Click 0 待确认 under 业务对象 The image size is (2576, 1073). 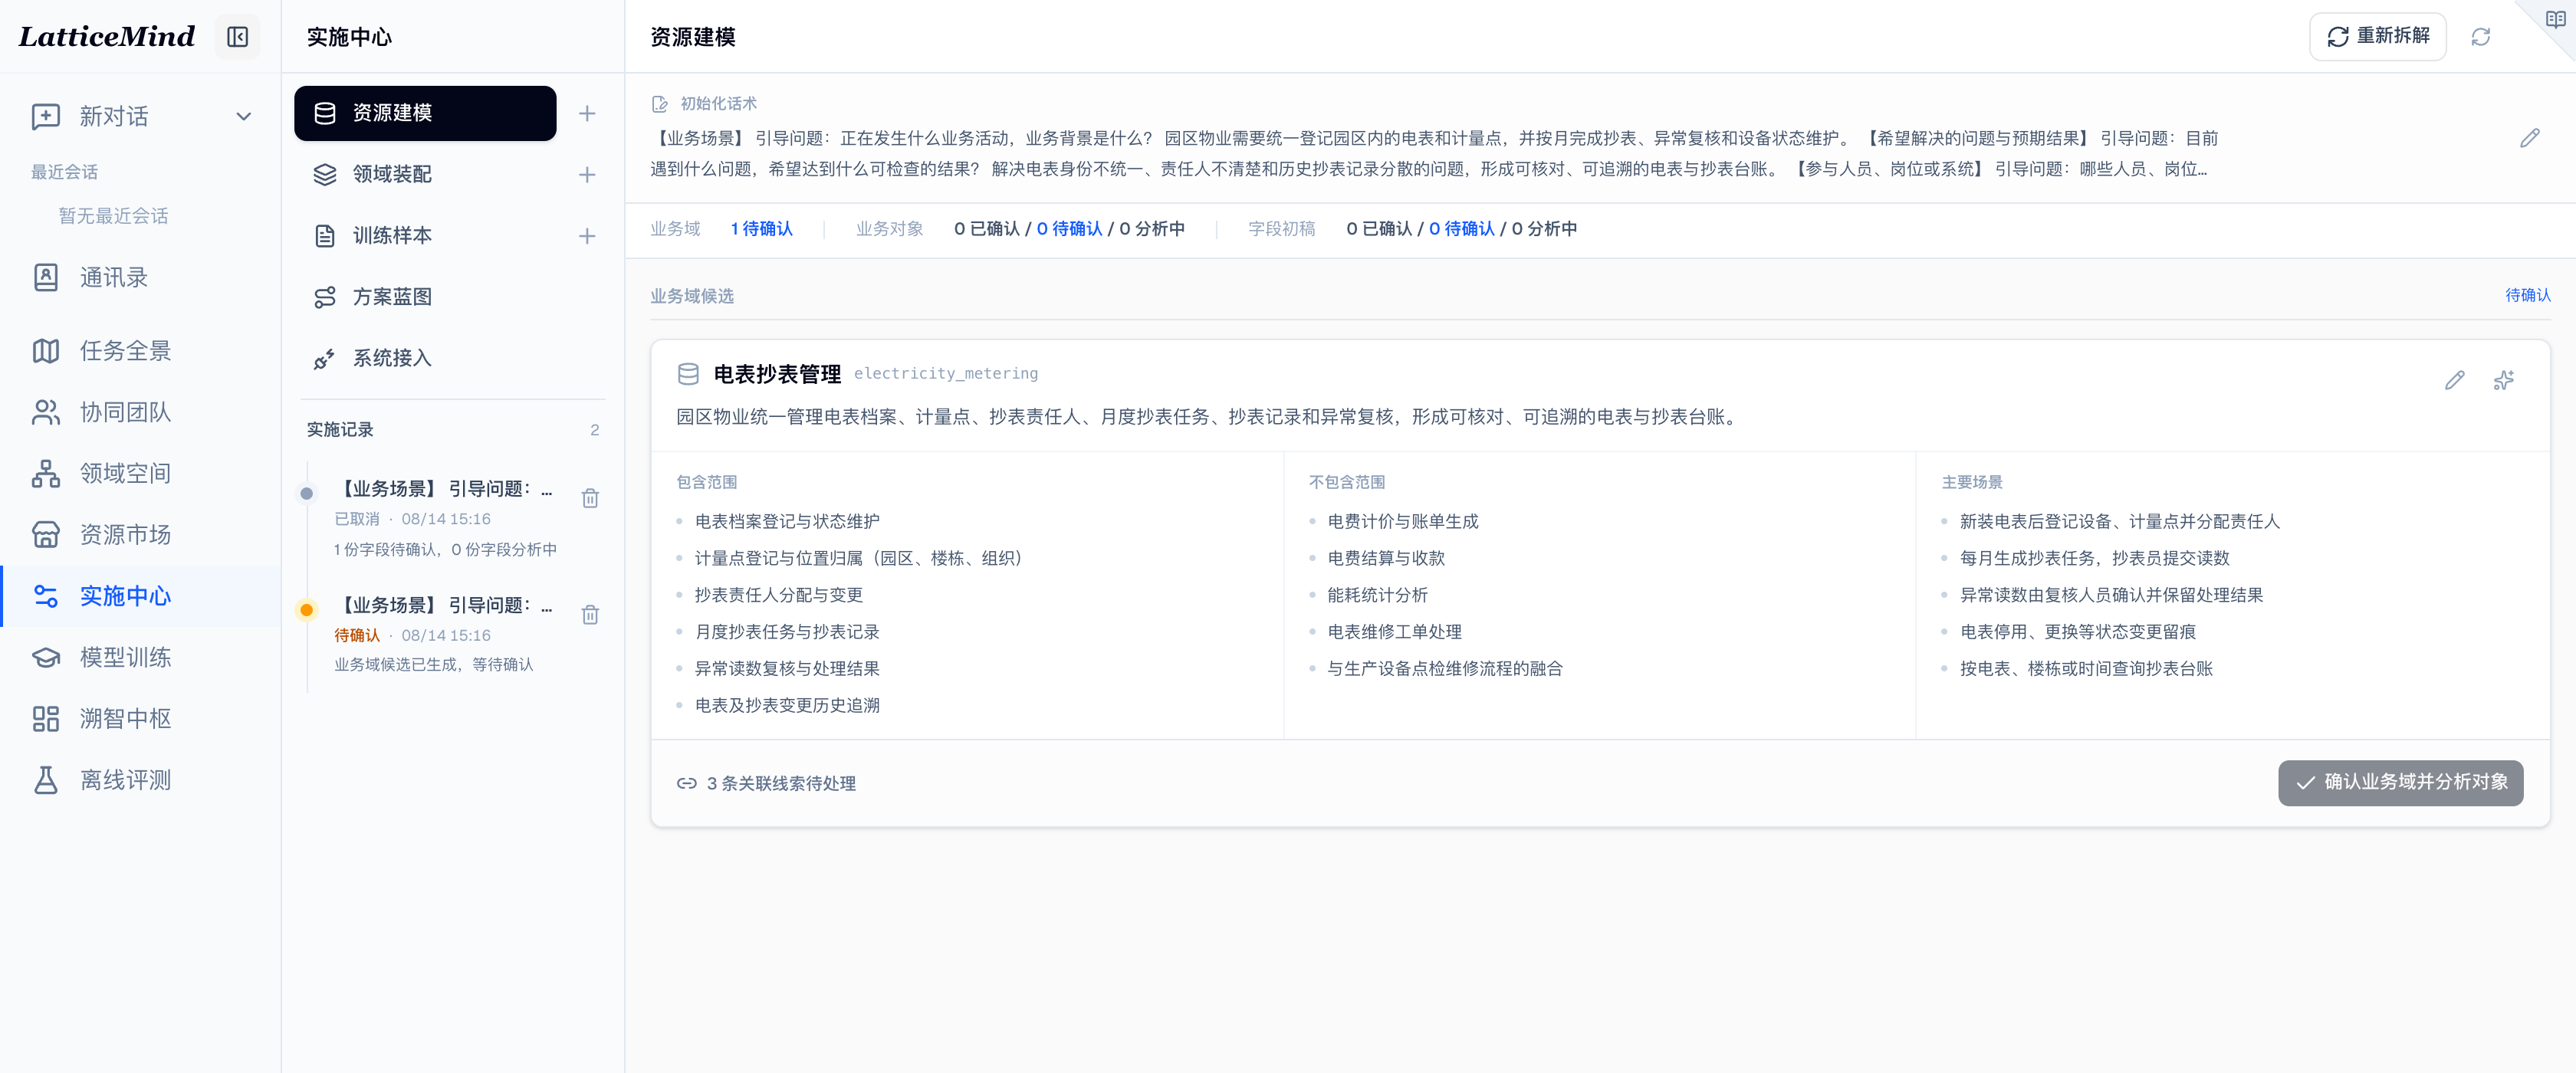1069,229
